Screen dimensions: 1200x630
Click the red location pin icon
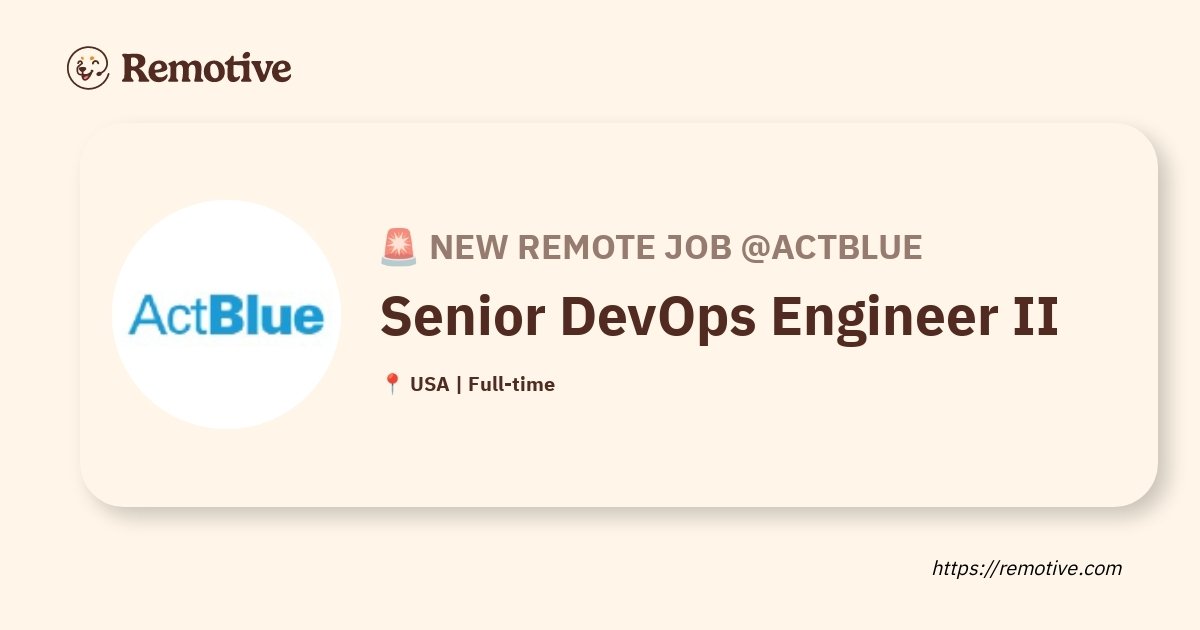[x=392, y=384]
